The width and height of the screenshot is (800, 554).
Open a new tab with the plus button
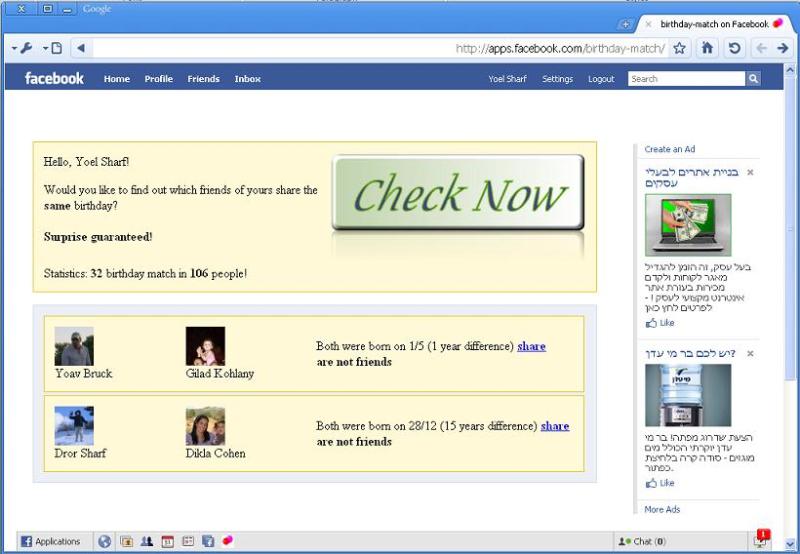click(x=625, y=24)
